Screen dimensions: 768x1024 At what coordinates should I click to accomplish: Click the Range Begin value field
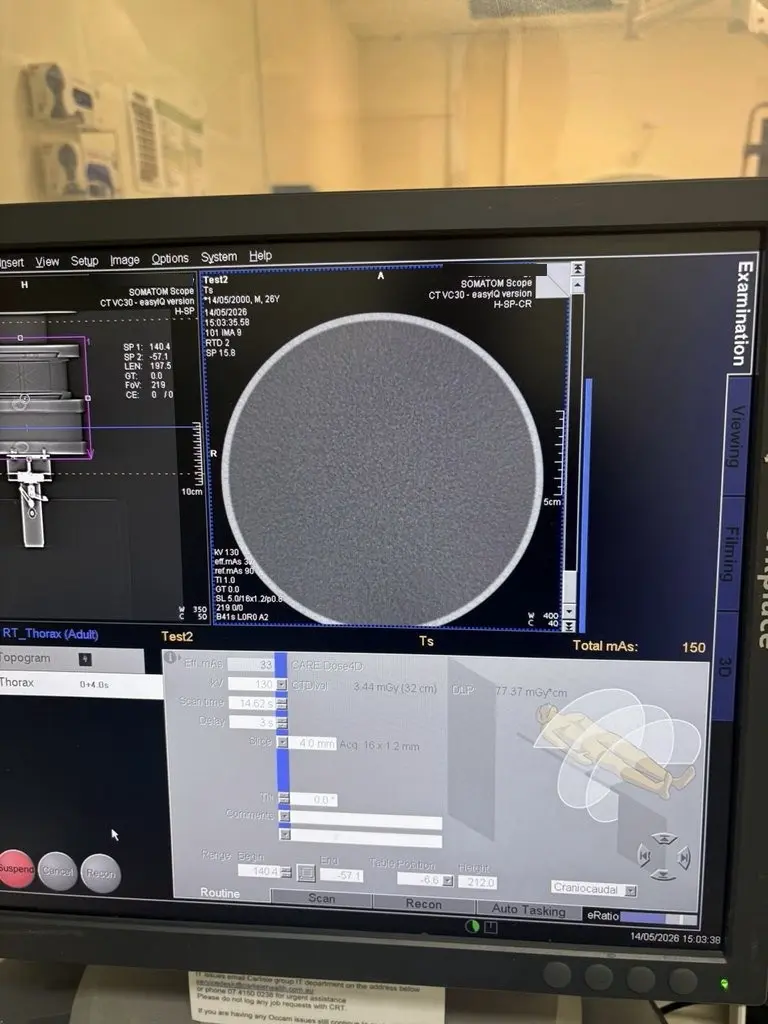click(x=259, y=871)
